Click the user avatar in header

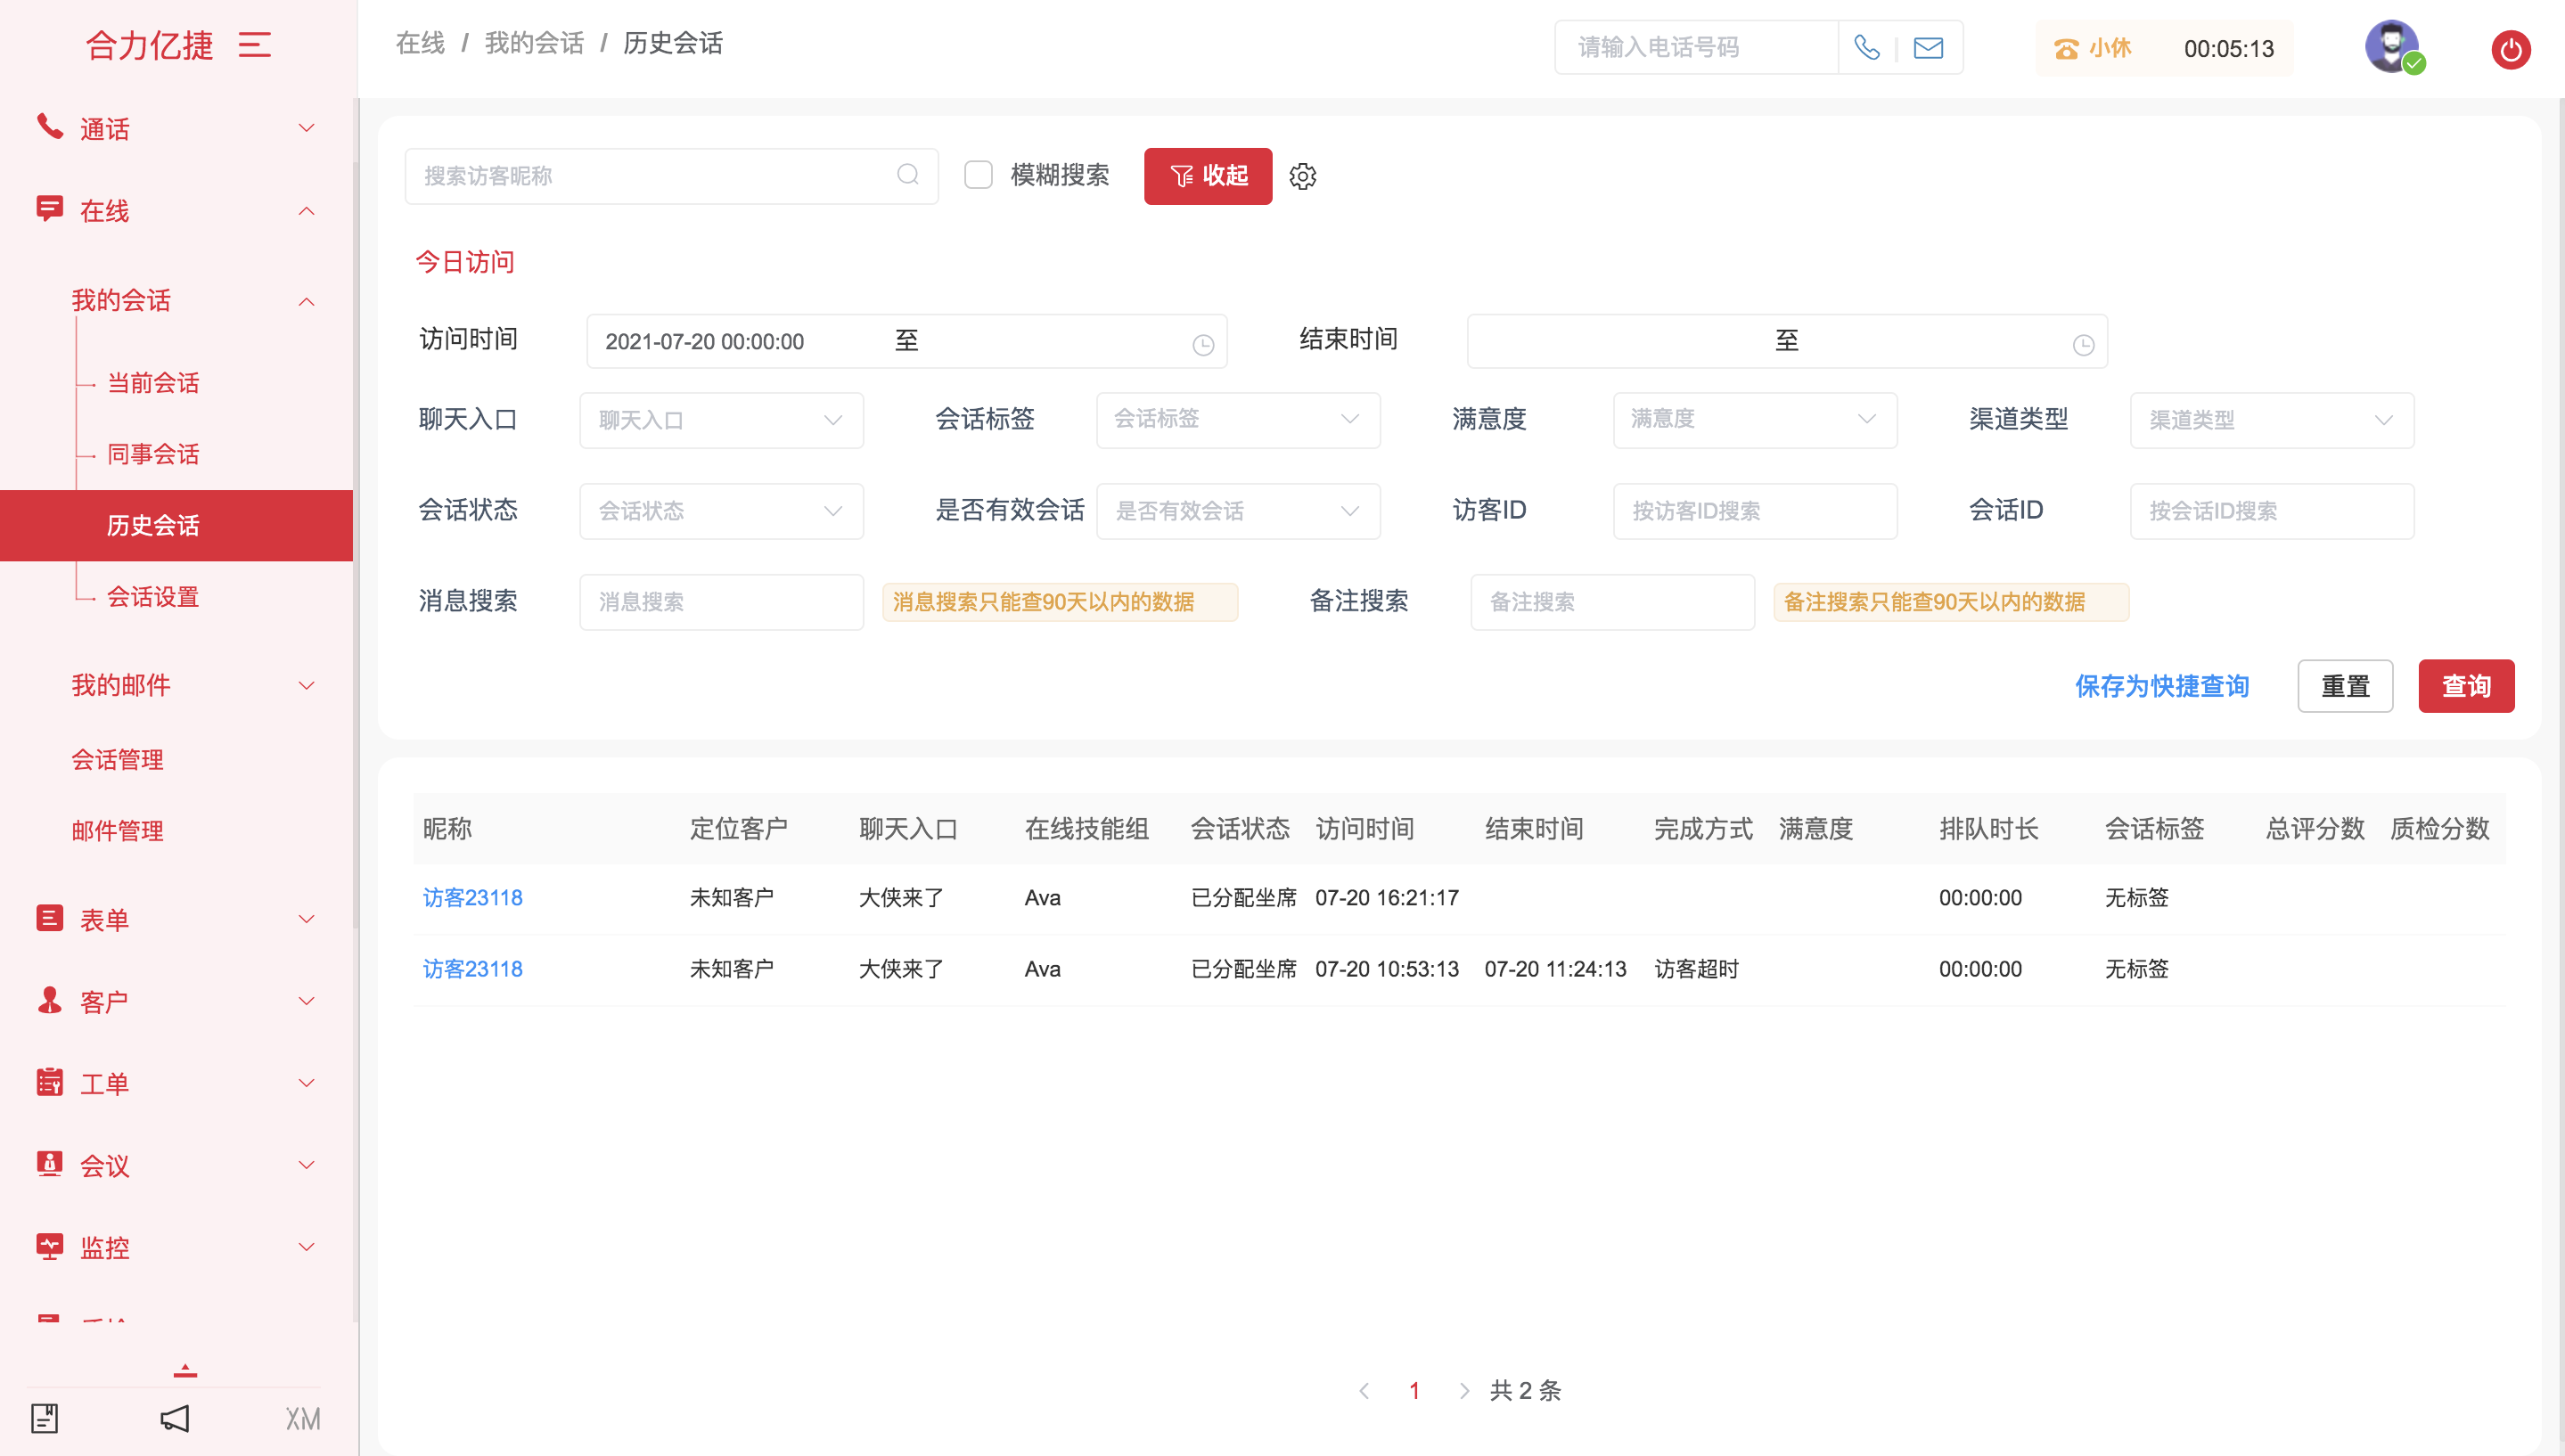pos(2391,46)
